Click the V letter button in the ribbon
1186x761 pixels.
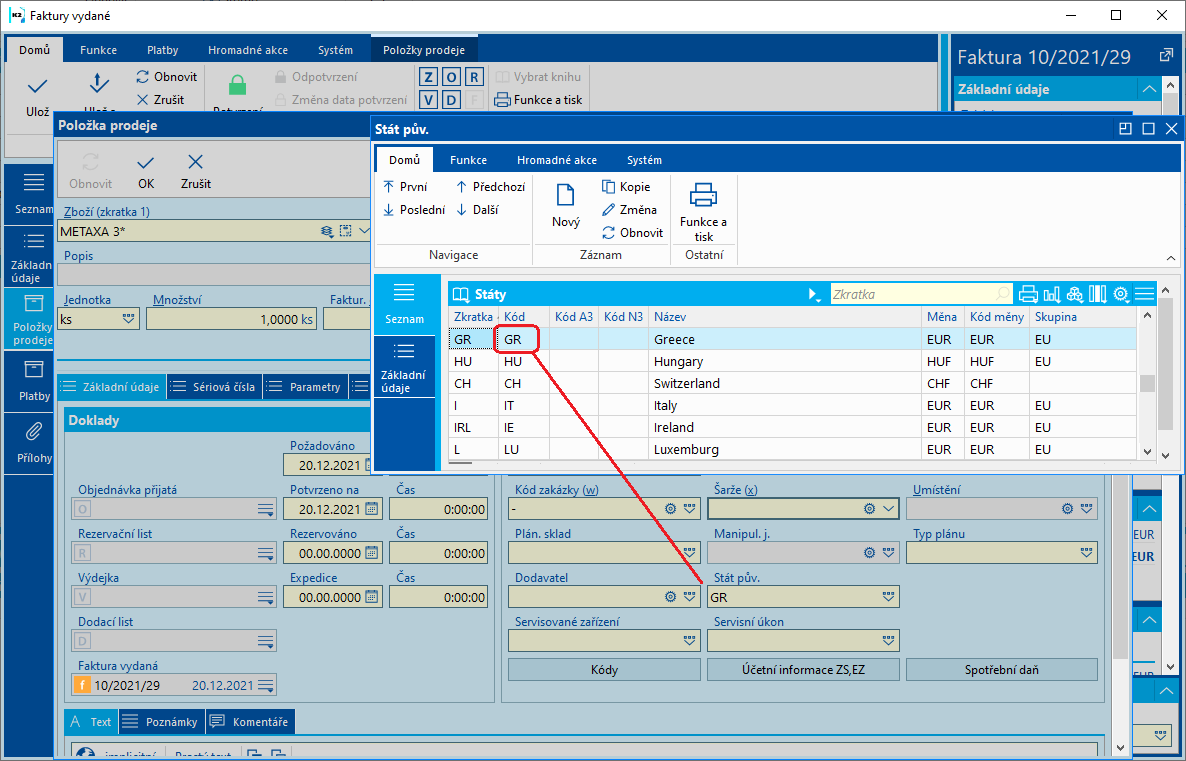tap(429, 99)
